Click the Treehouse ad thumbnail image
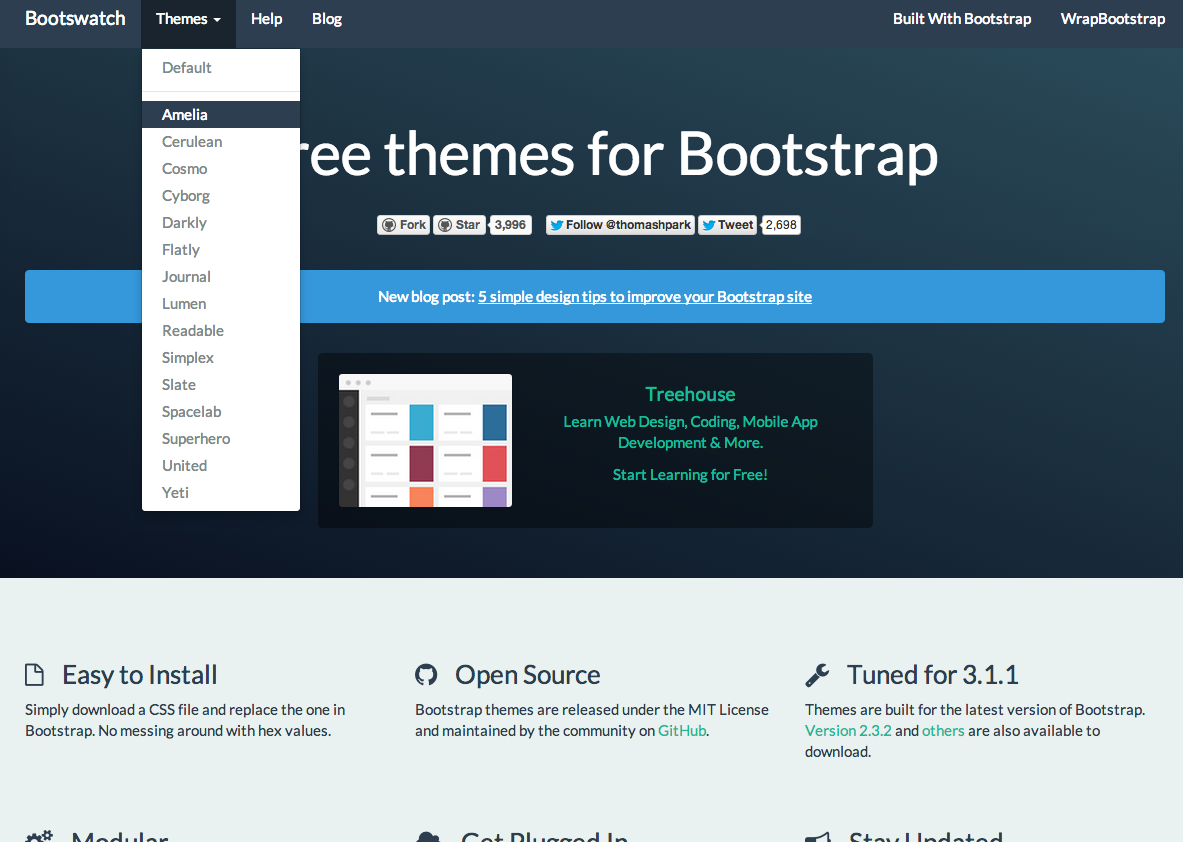Screen dimensions: 1183x842 pyautogui.click(x=426, y=441)
